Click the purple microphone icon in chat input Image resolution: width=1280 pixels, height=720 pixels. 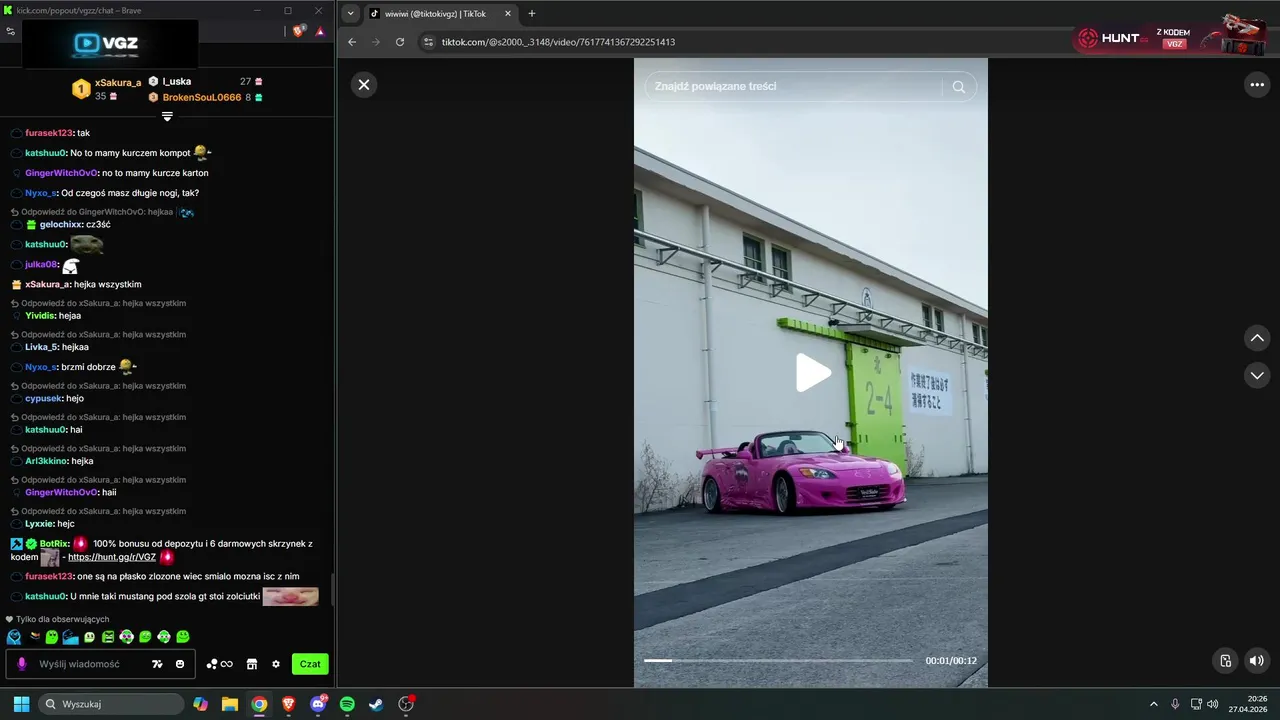click(22, 664)
